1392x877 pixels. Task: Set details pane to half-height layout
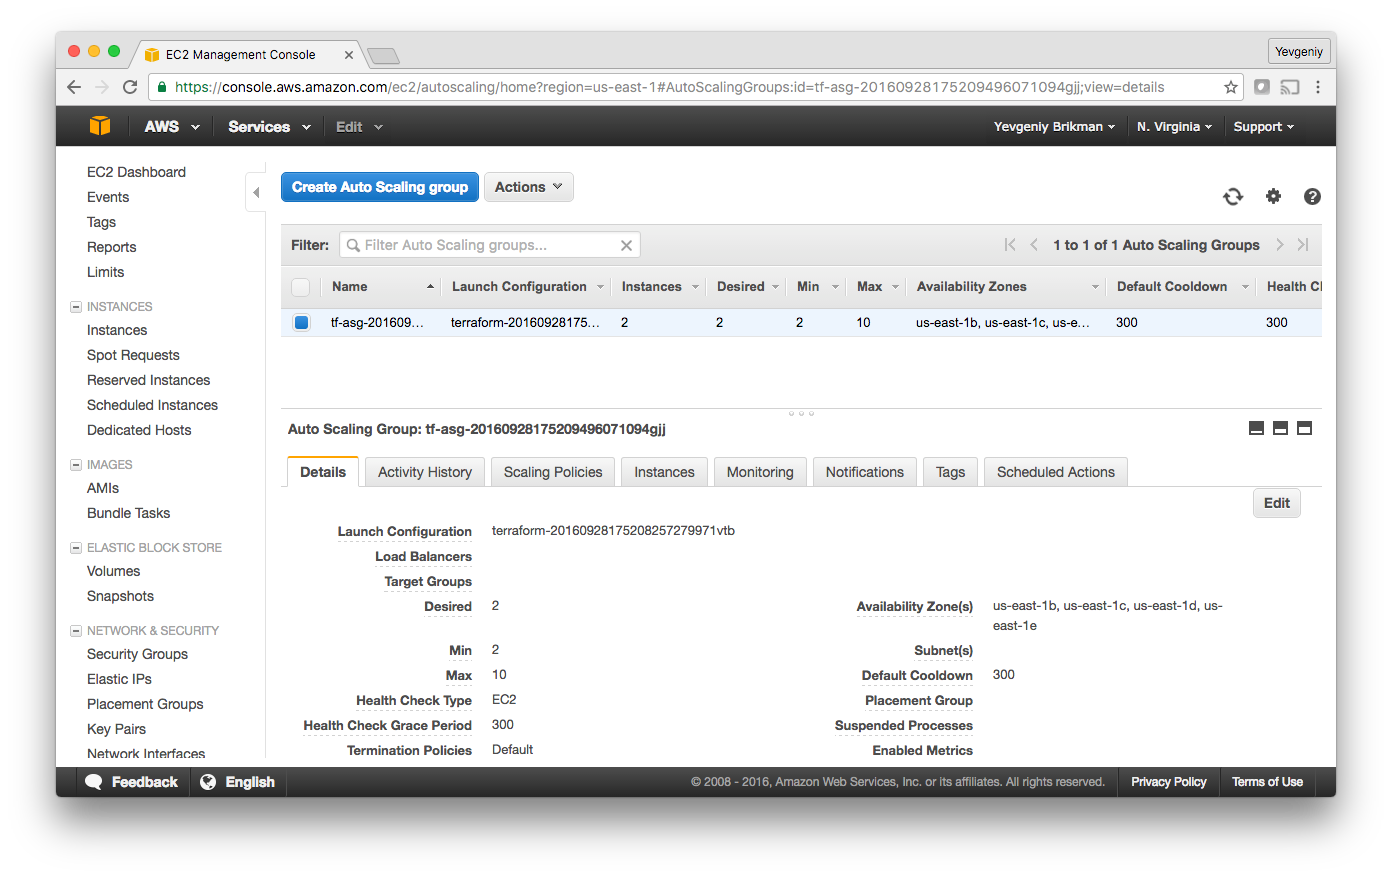pyautogui.click(x=1280, y=428)
